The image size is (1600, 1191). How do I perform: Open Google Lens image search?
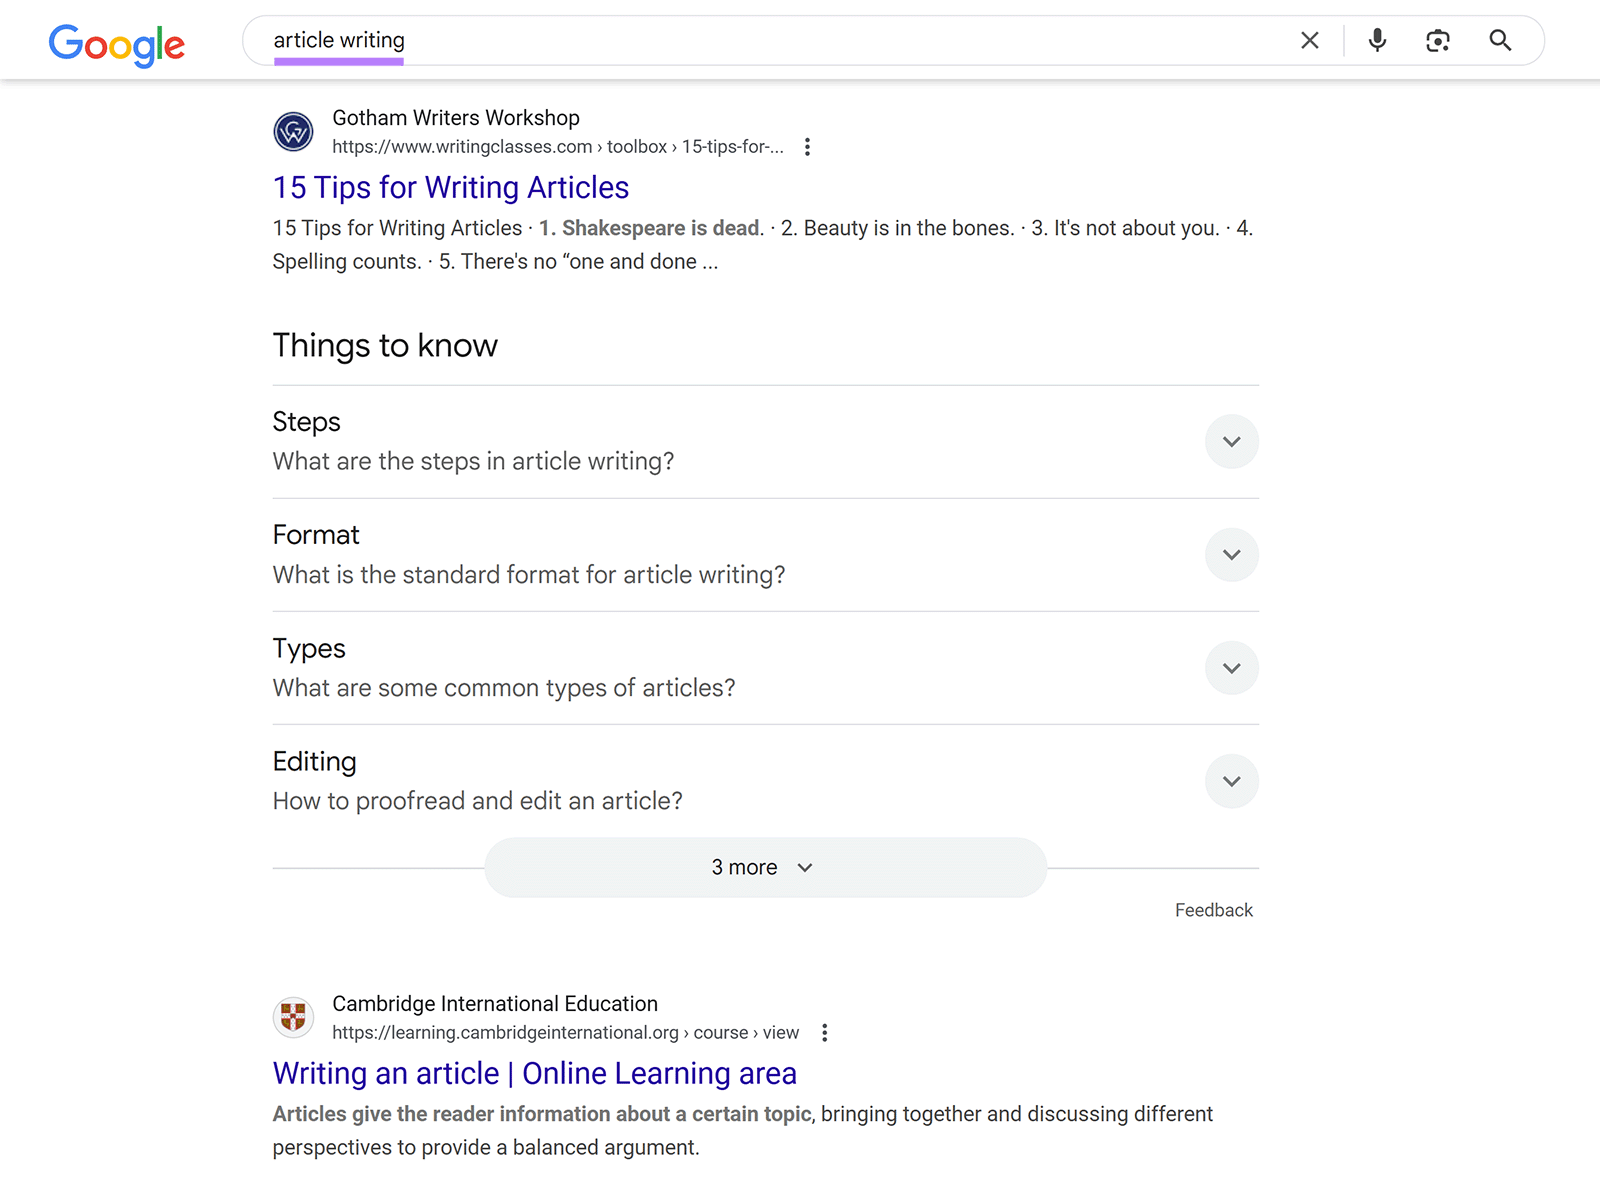(1438, 40)
